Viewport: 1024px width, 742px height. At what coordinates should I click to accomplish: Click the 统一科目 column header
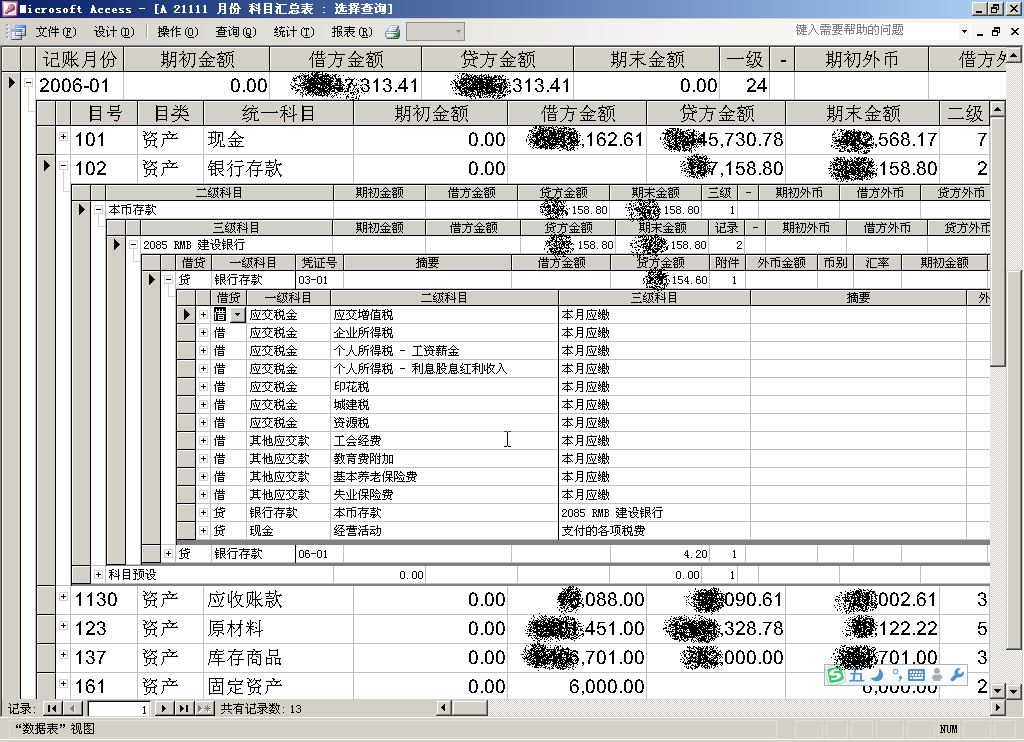(x=278, y=113)
